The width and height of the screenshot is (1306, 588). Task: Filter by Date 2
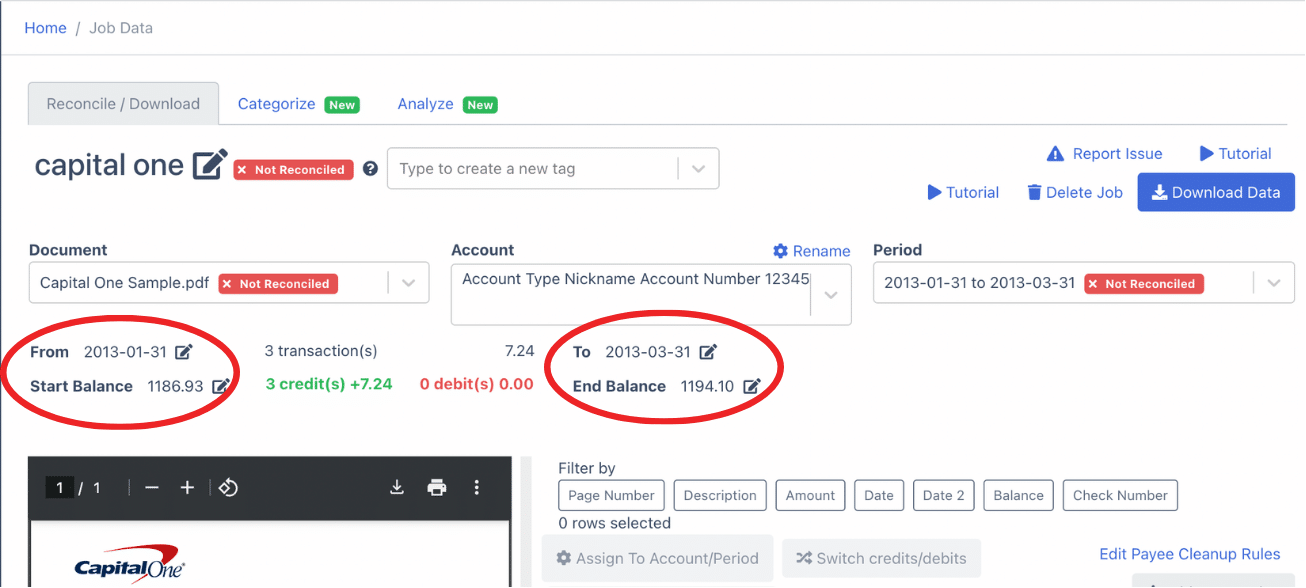944,496
